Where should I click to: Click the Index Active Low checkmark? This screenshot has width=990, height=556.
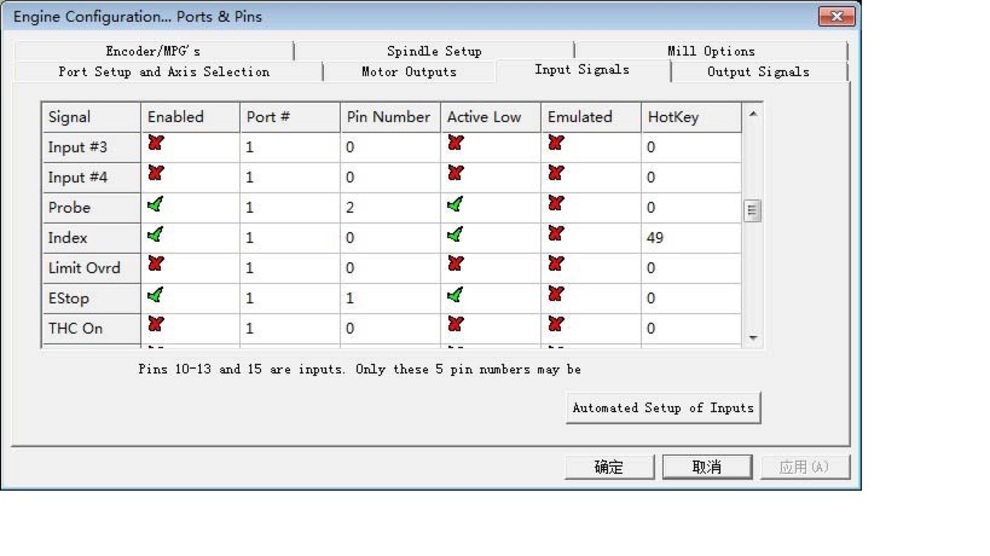(455, 235)
